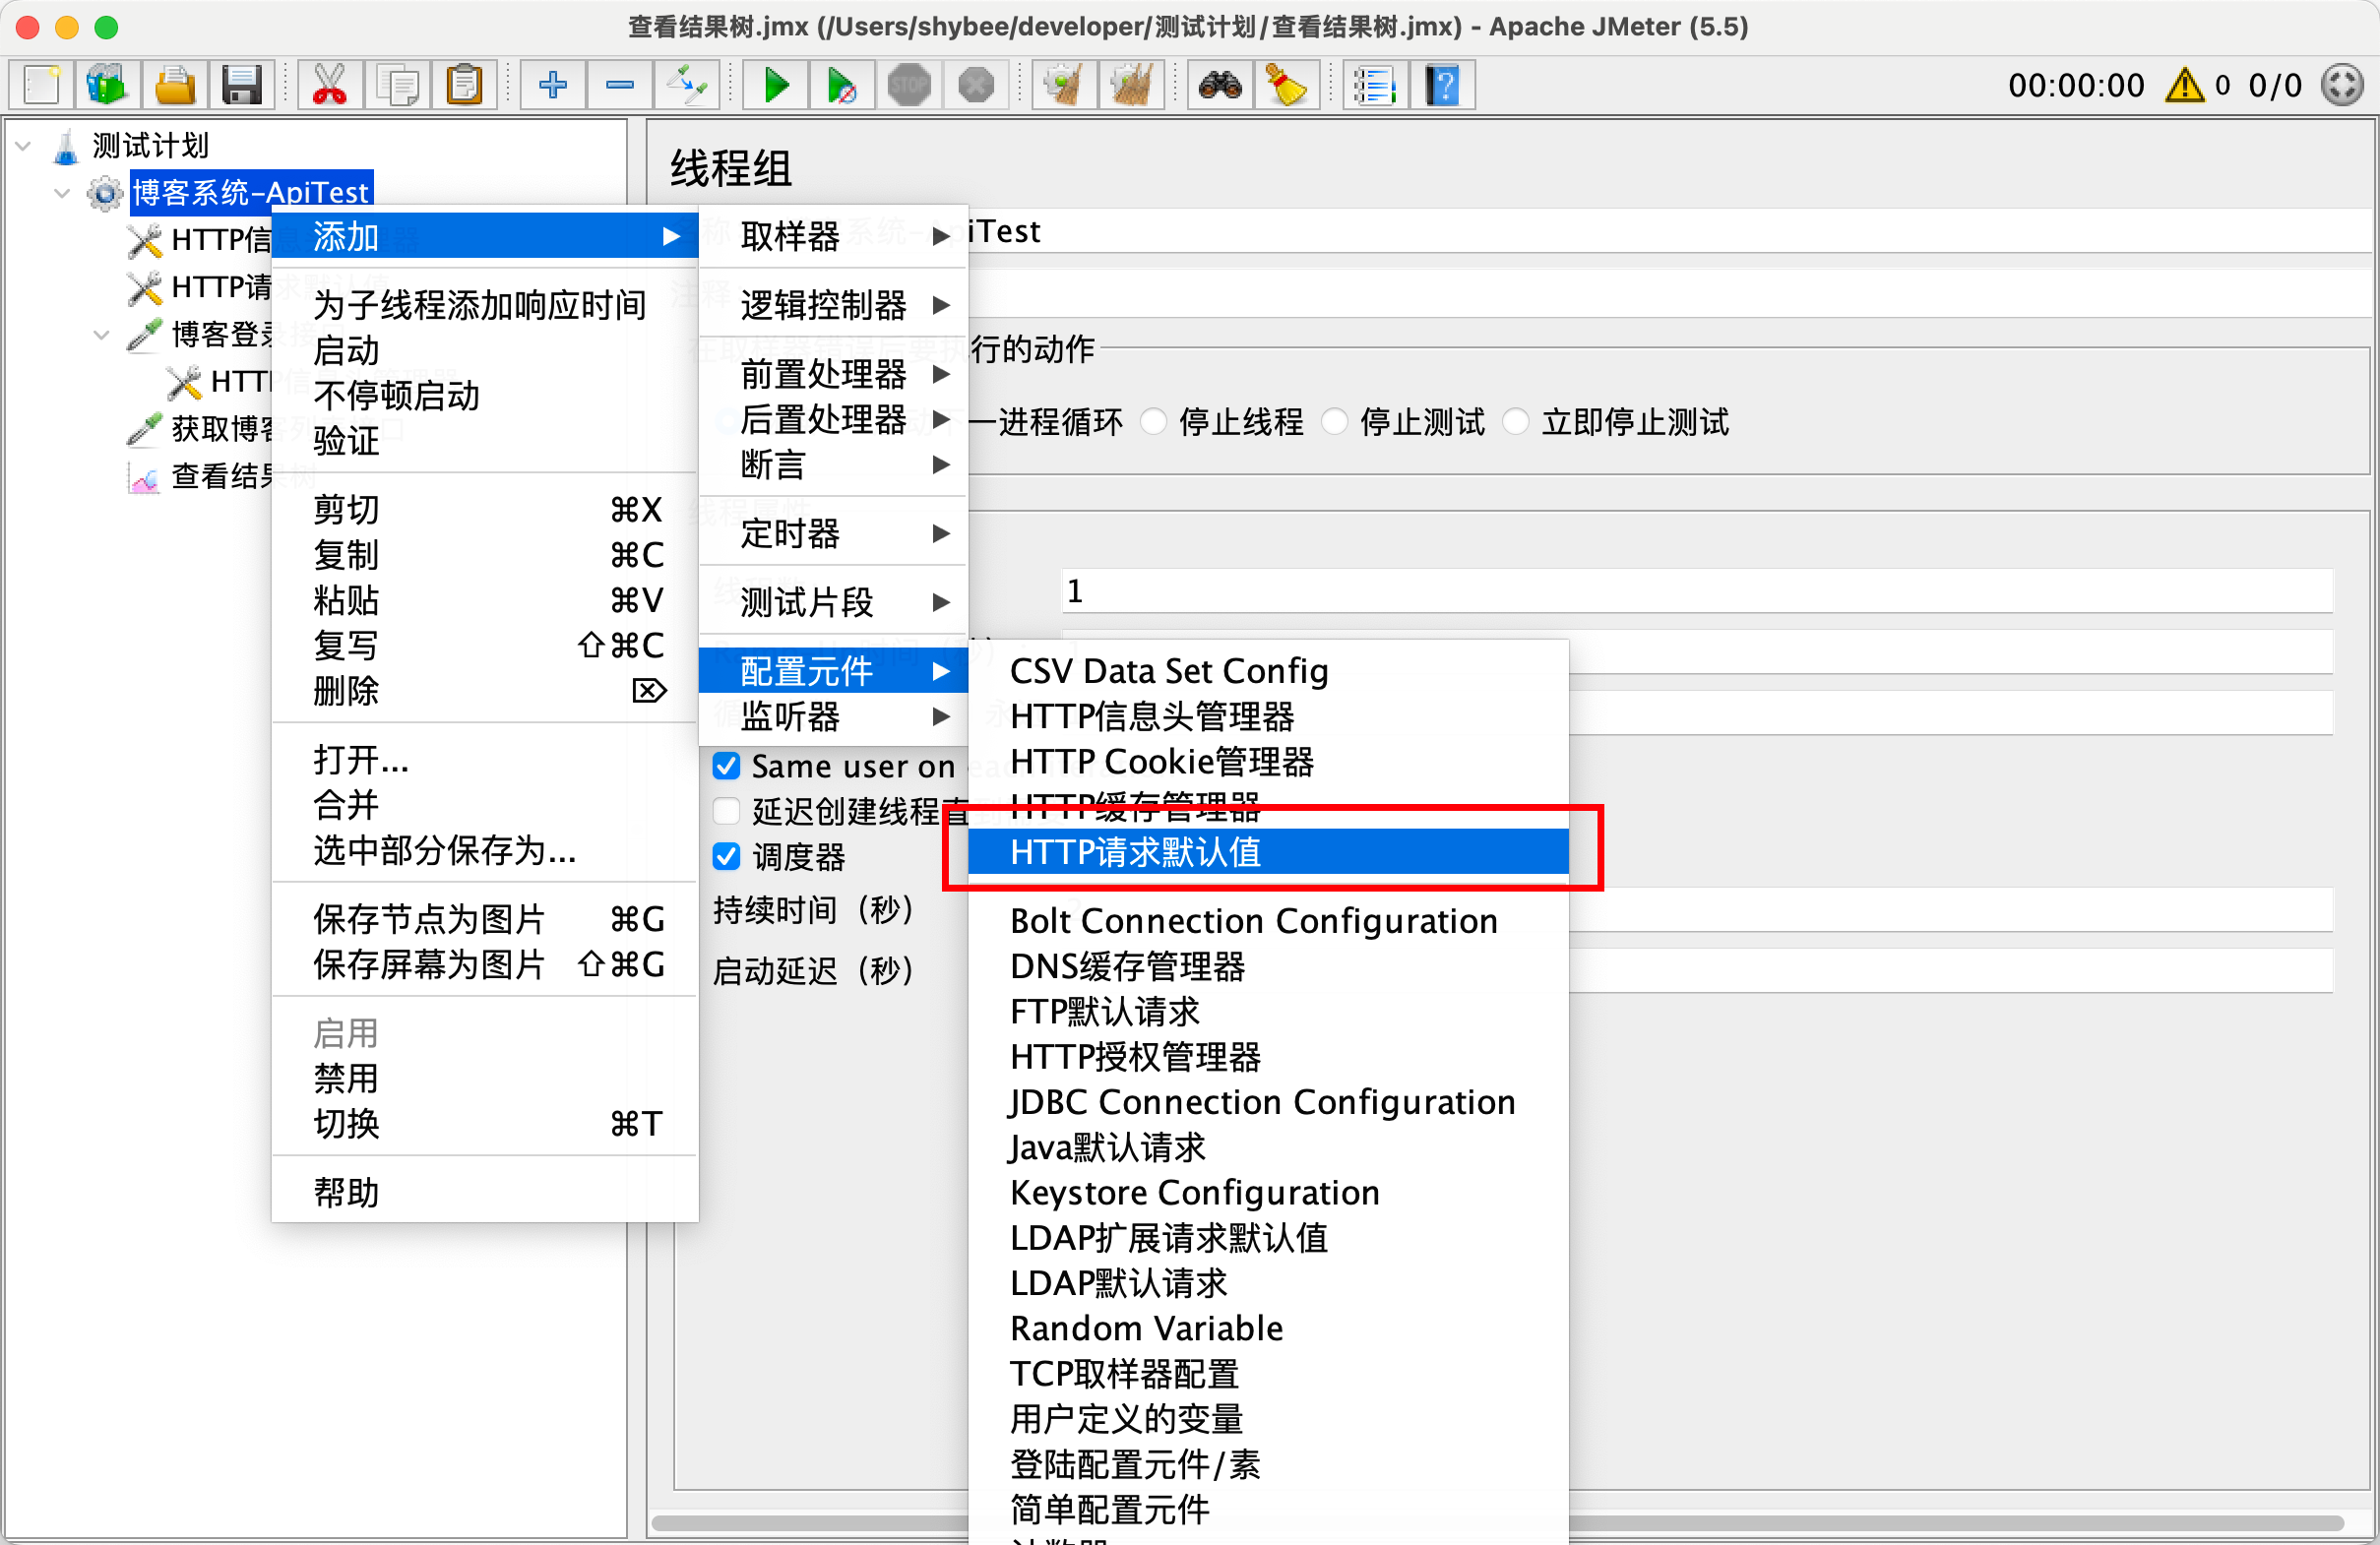Viewport: 2380px width, 1545px height.
Task: Select 查看结果树 listener in tree
Action: coord(220,476)
